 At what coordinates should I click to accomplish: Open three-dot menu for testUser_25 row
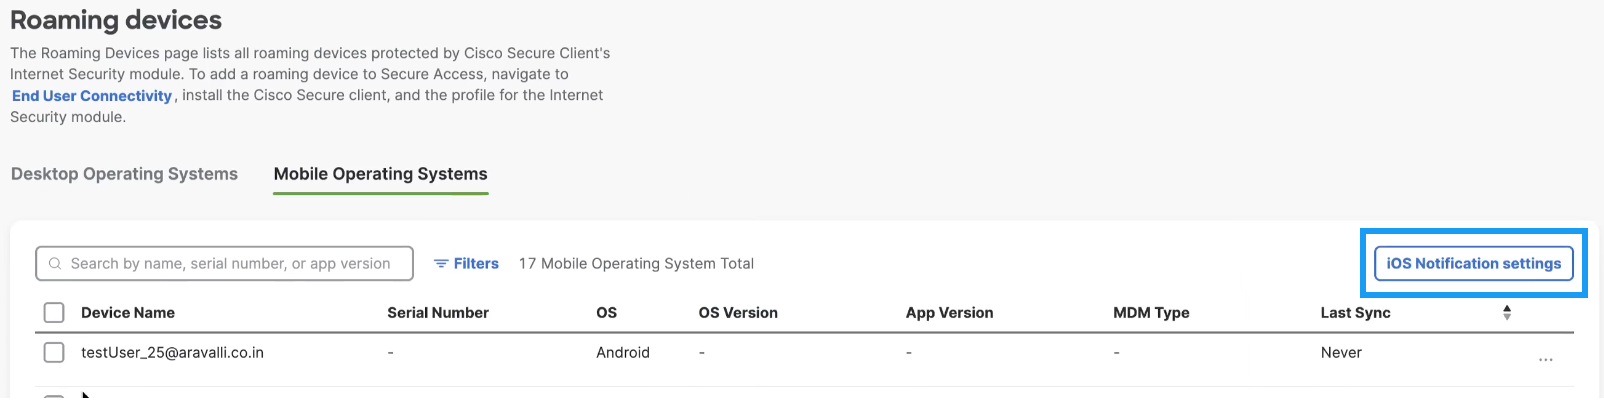click(x=1546, y=359)
